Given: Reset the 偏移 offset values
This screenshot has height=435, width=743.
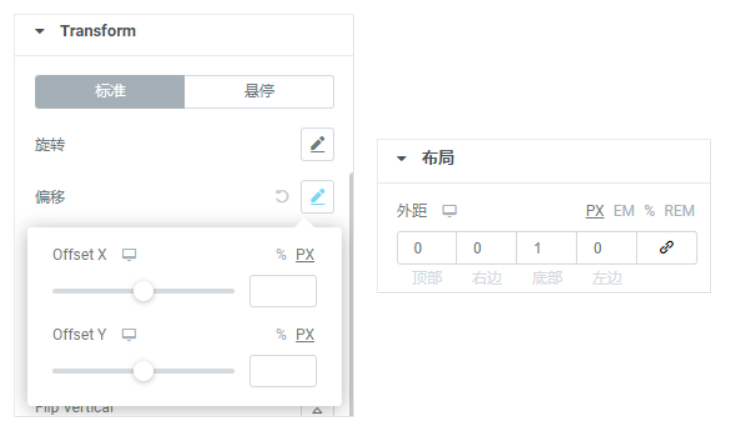Looking at the screenshot, I should click(282, 197).
